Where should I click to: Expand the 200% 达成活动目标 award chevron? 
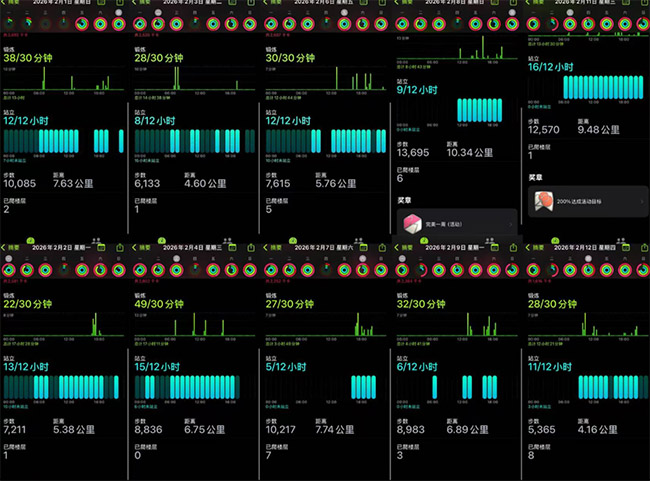coord(641,201)
